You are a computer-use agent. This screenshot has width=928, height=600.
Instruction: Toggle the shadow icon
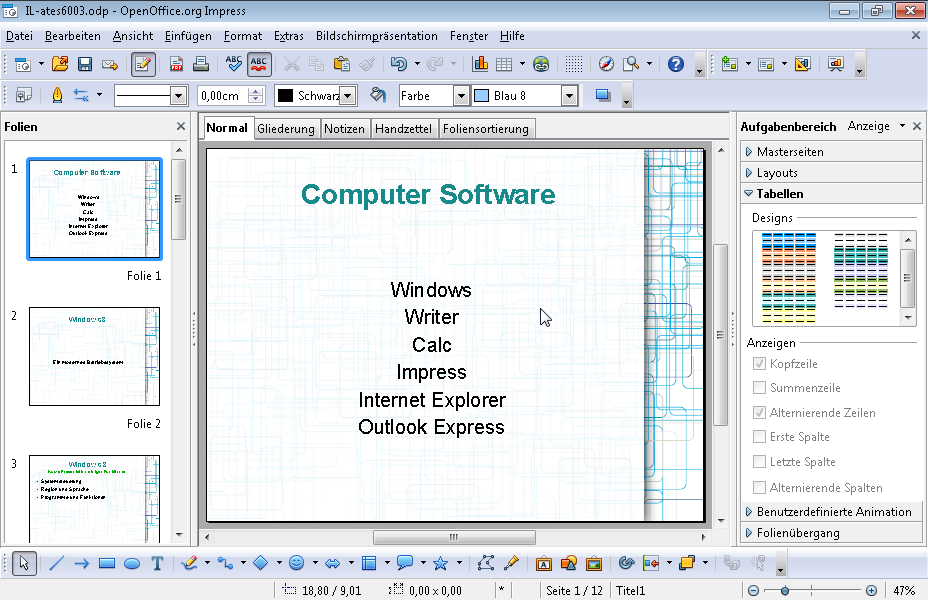point(603,95)
